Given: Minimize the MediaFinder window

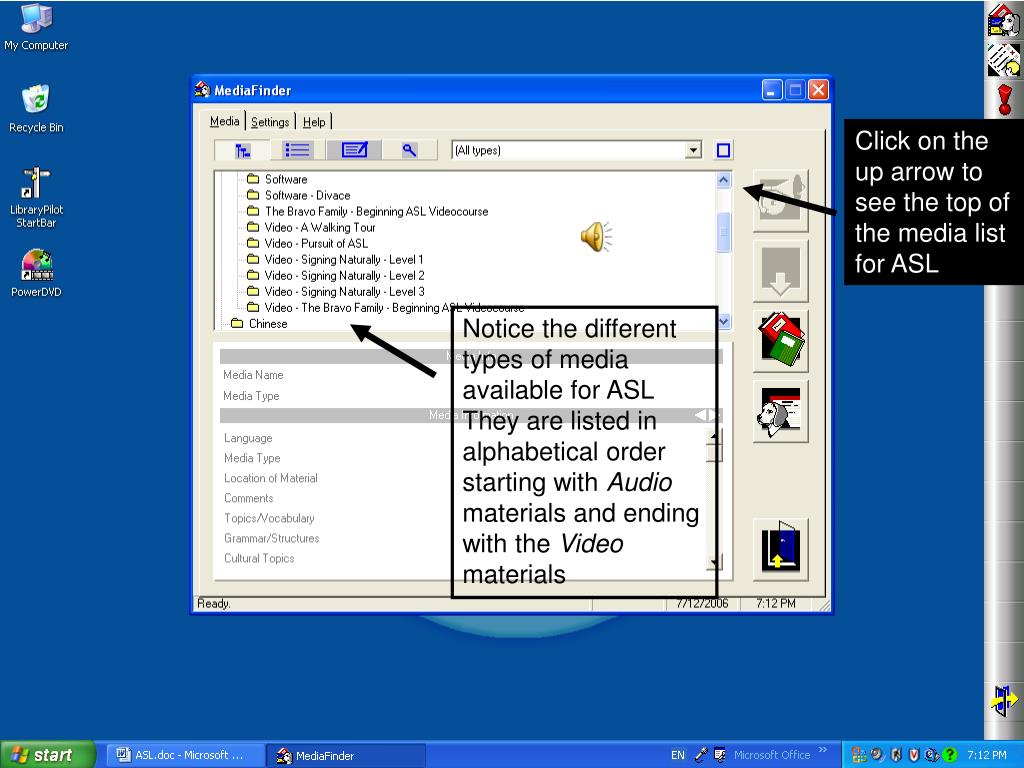Looking at the screenshot, I should click(772, 89).
